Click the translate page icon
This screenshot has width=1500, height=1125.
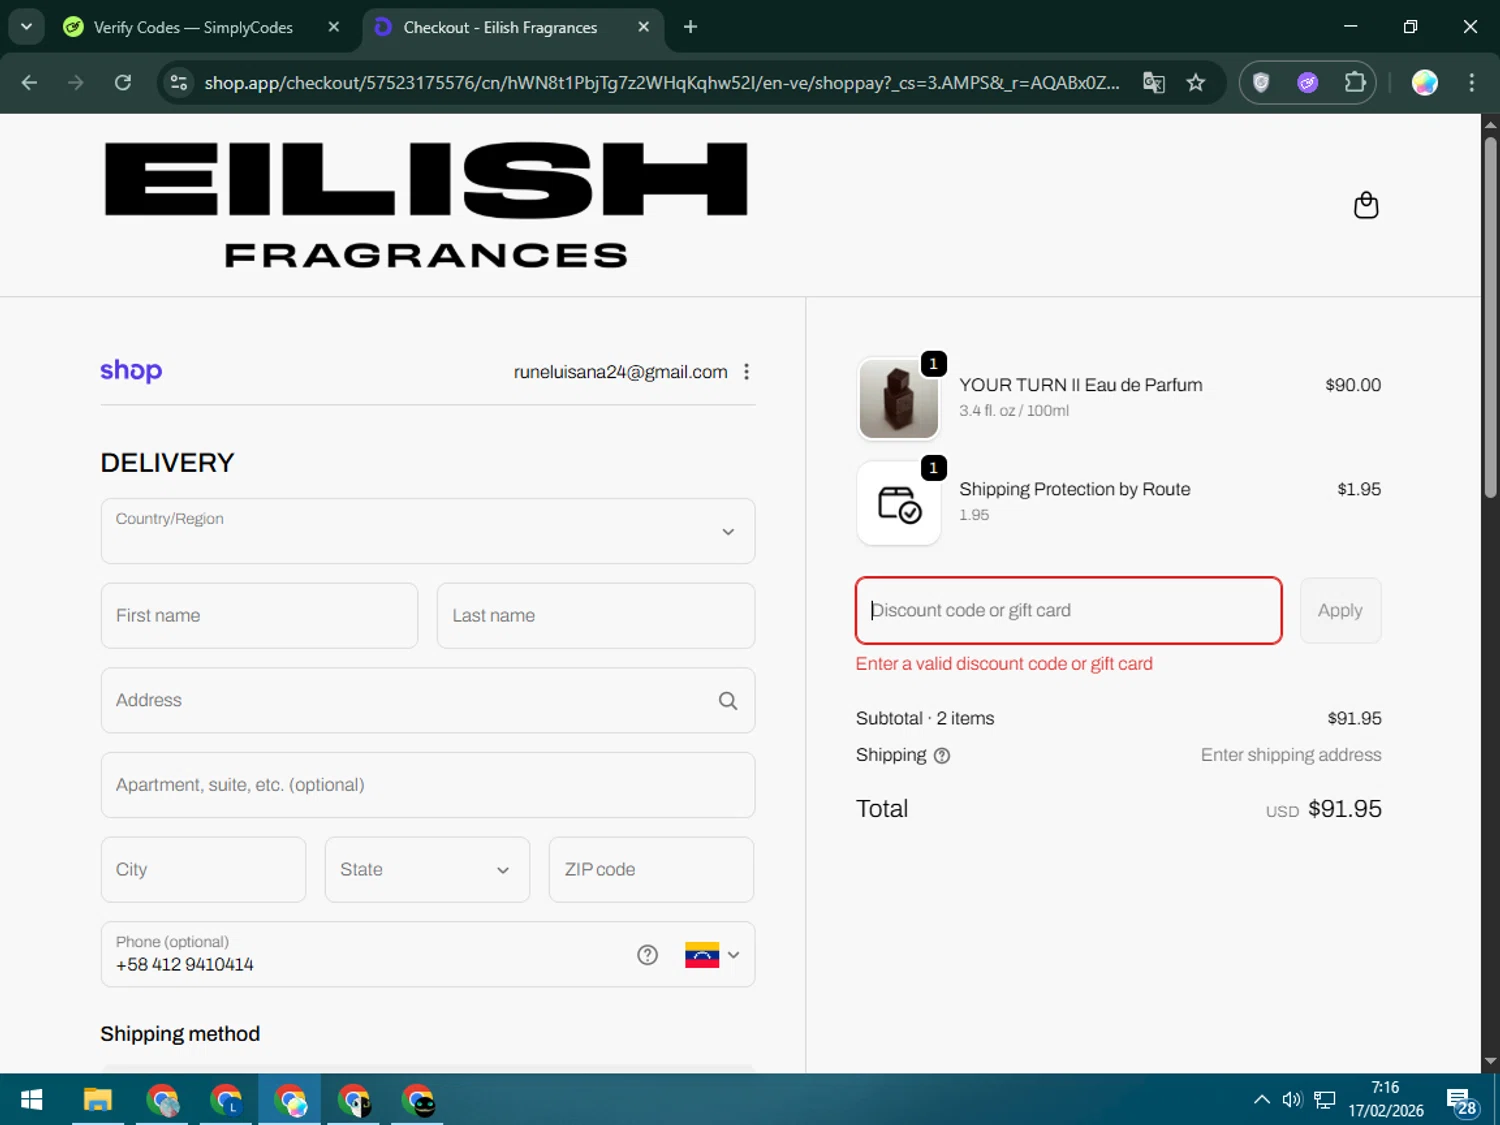pyautogui.click(x=1154, y=83)
